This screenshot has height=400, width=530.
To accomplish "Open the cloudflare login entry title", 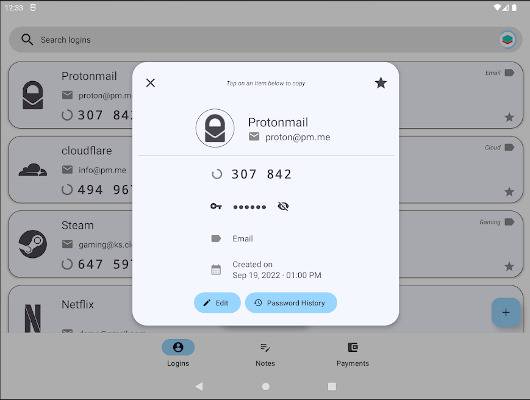I will tap(87, 151).
